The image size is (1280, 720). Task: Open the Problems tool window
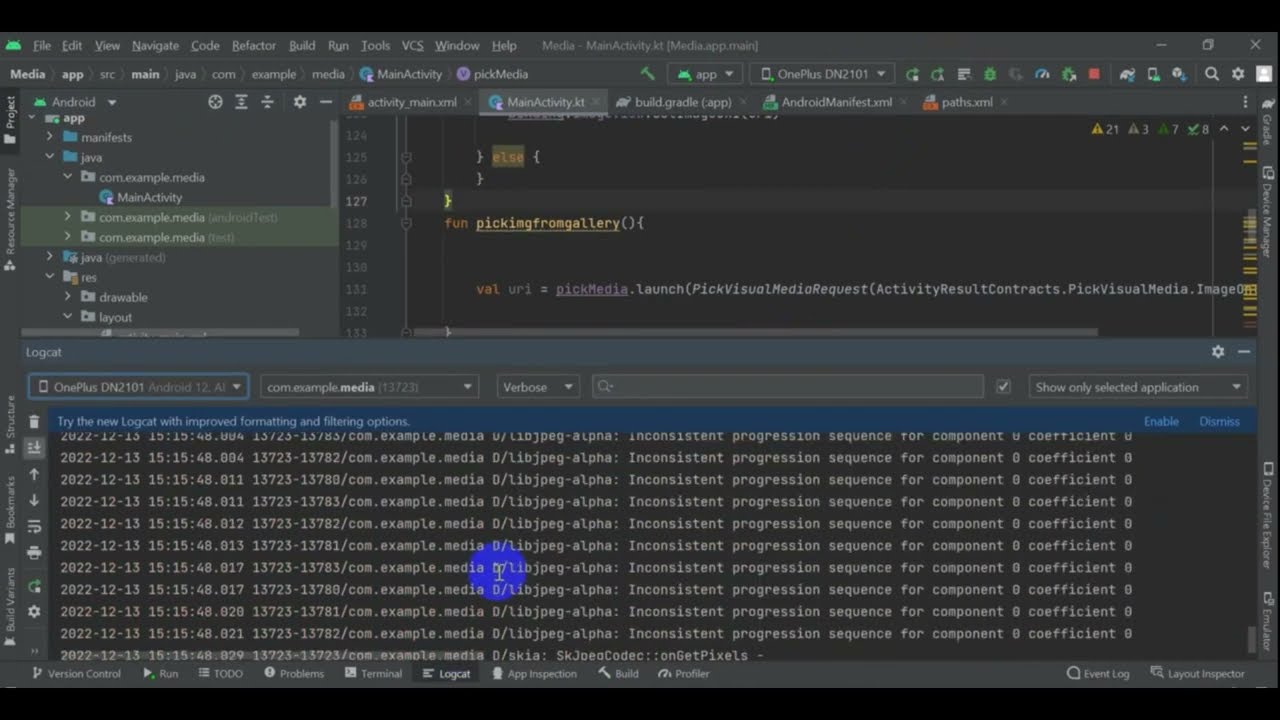(x=294, y=673)
